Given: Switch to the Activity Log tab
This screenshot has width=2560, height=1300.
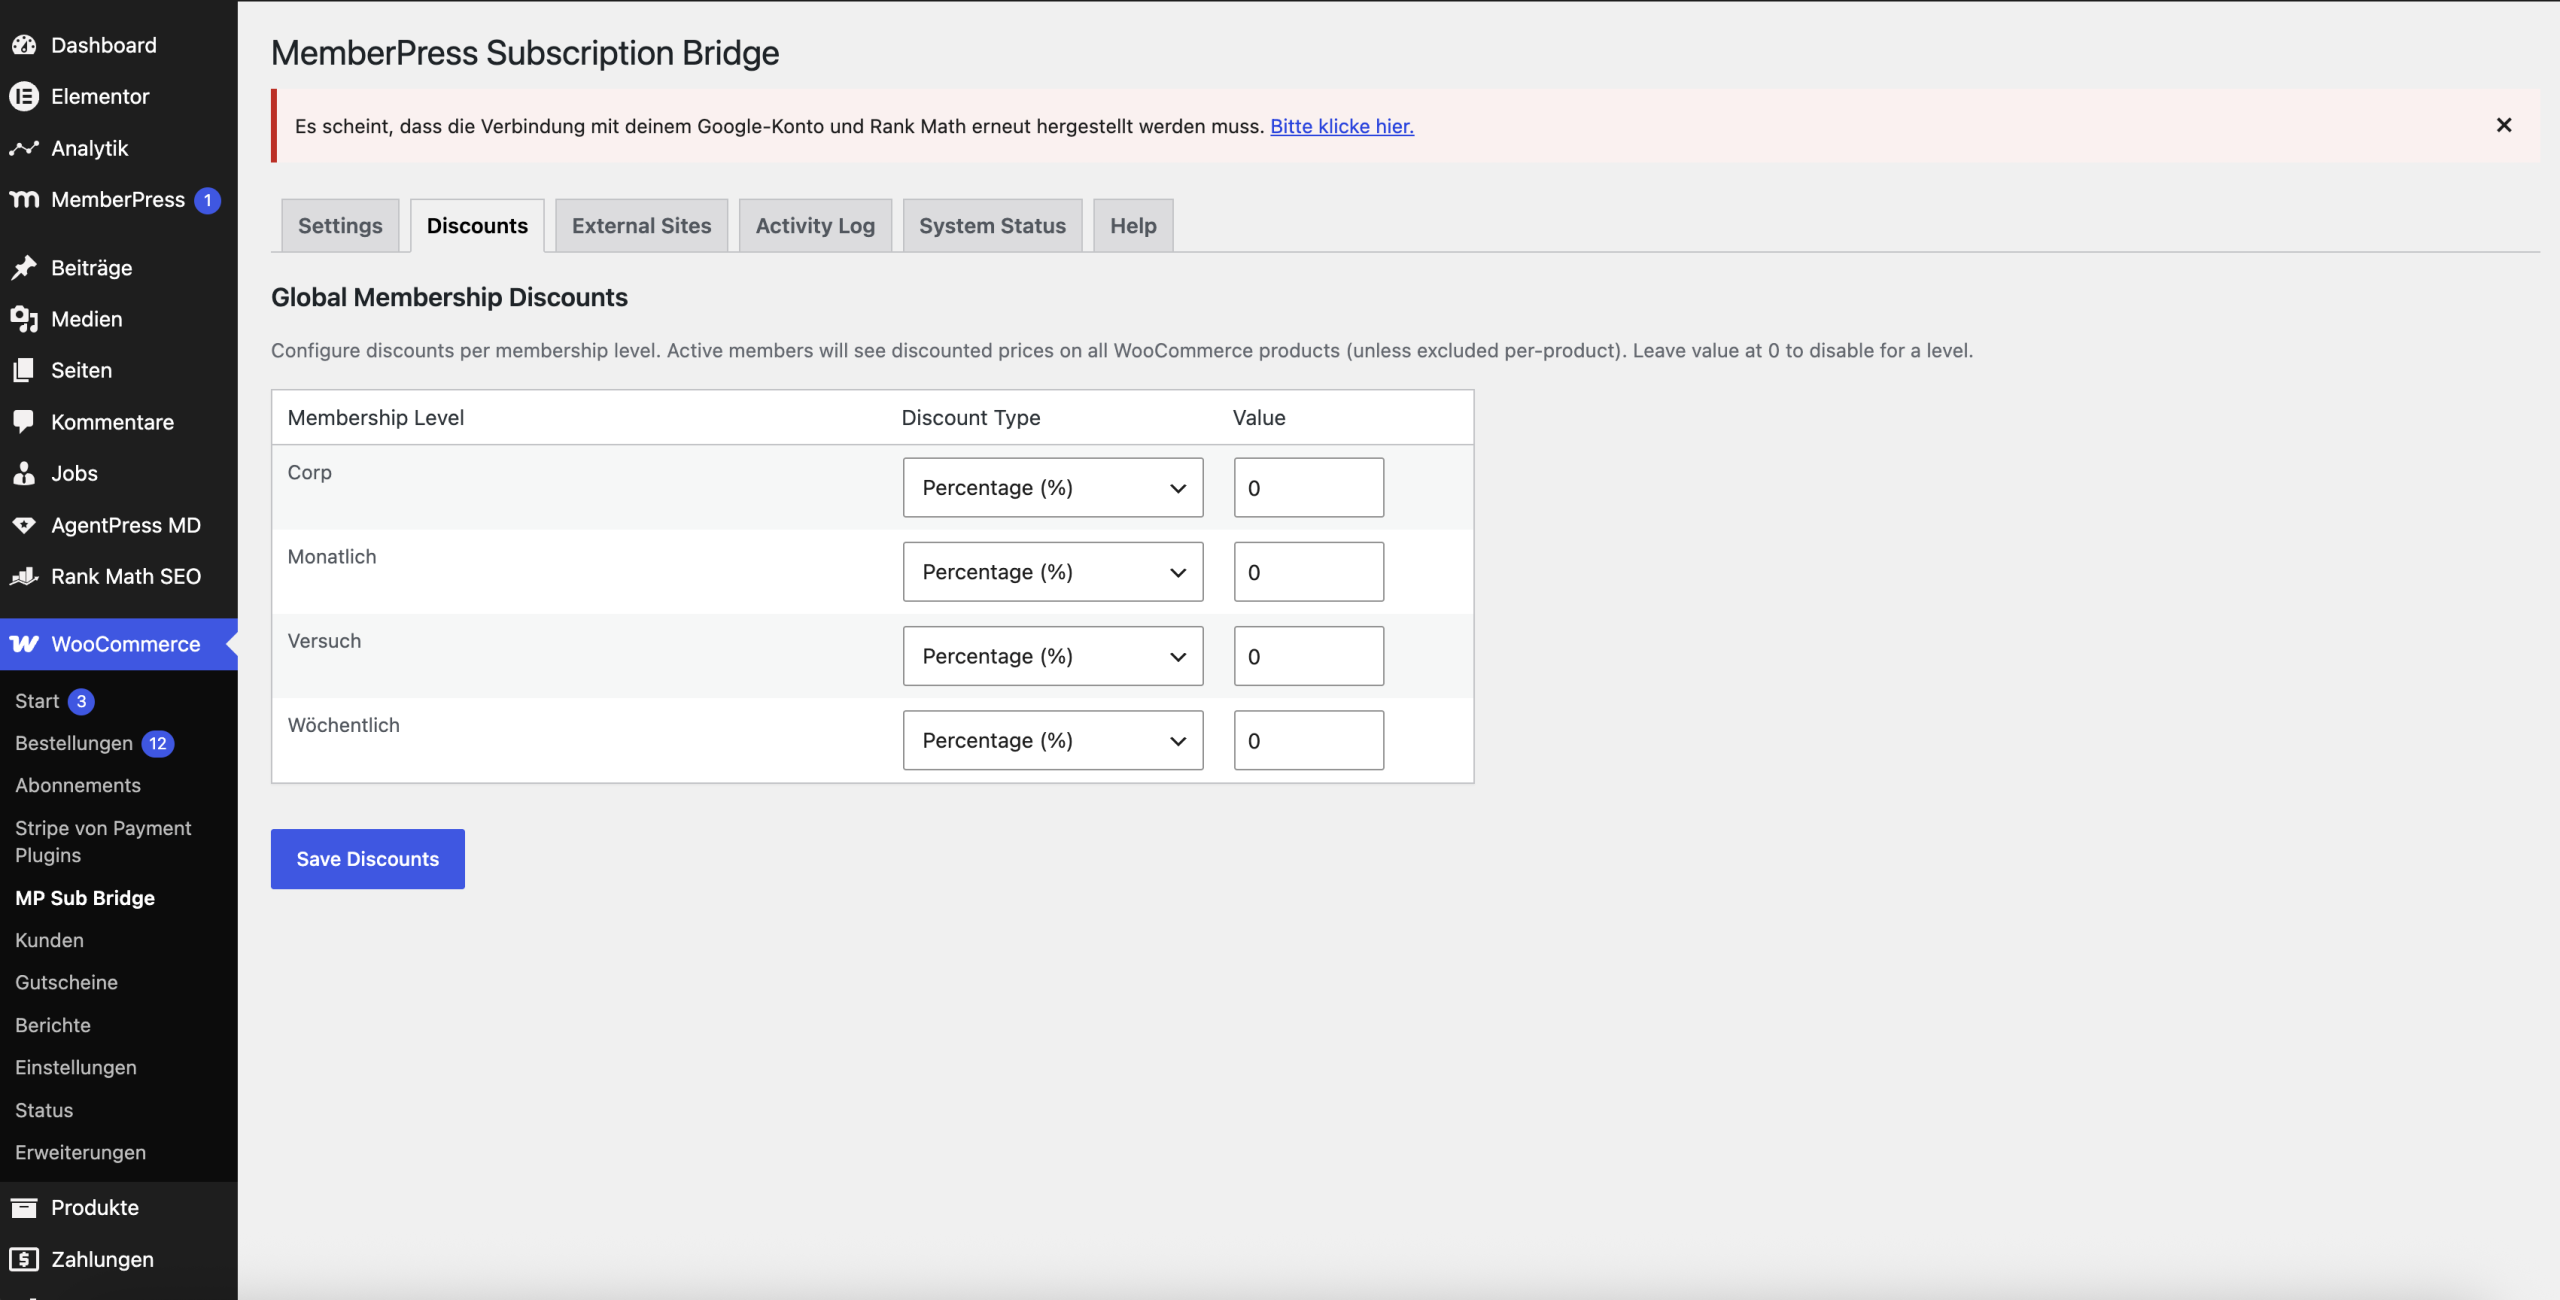Looking at the screenshot, I should tap(815, 225).
